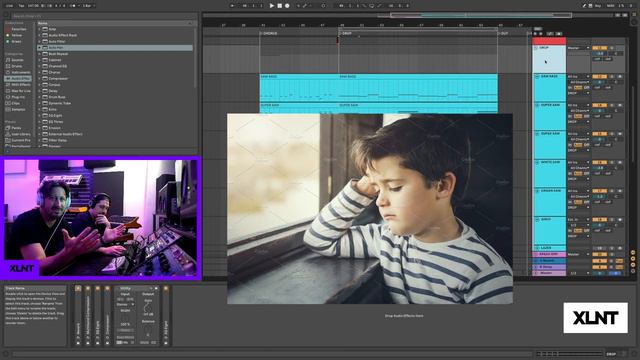640x360 pixels.
Task: Open the Drums category
Action: tap(17, 66)
